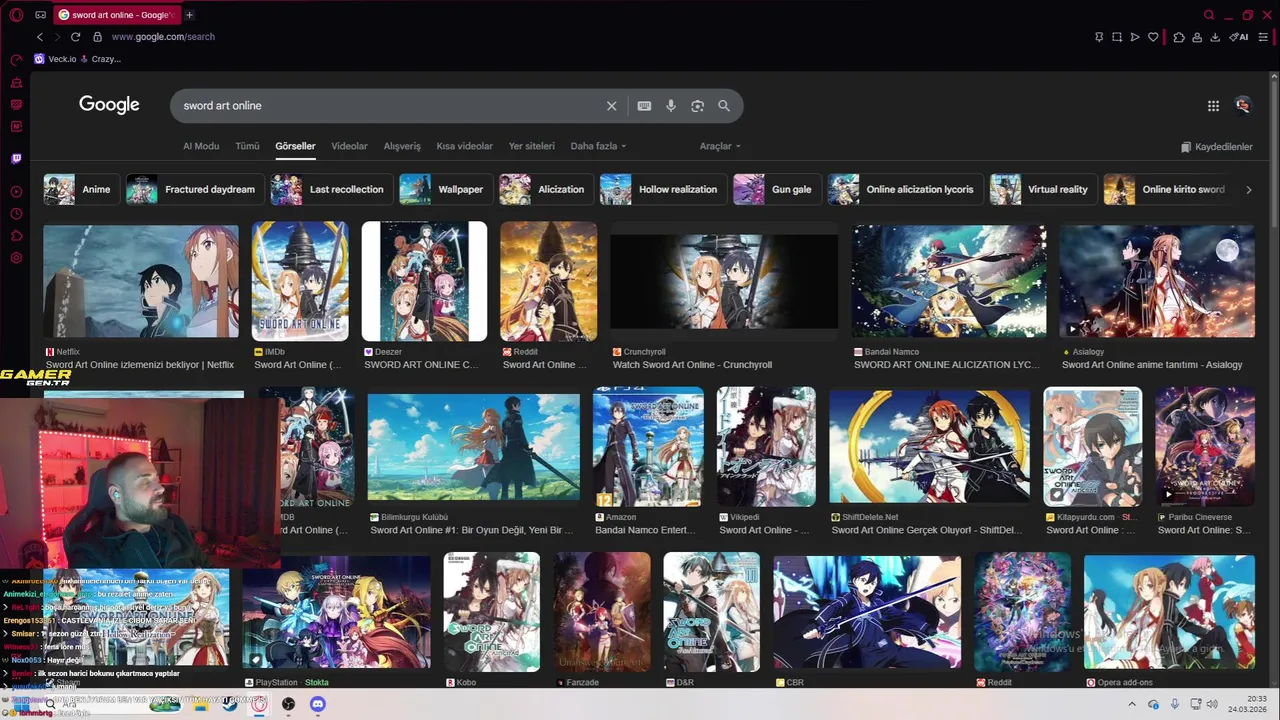Add page to bookmarks heart
Viewport: 1280px width, 720px height.
[1153, 37]
